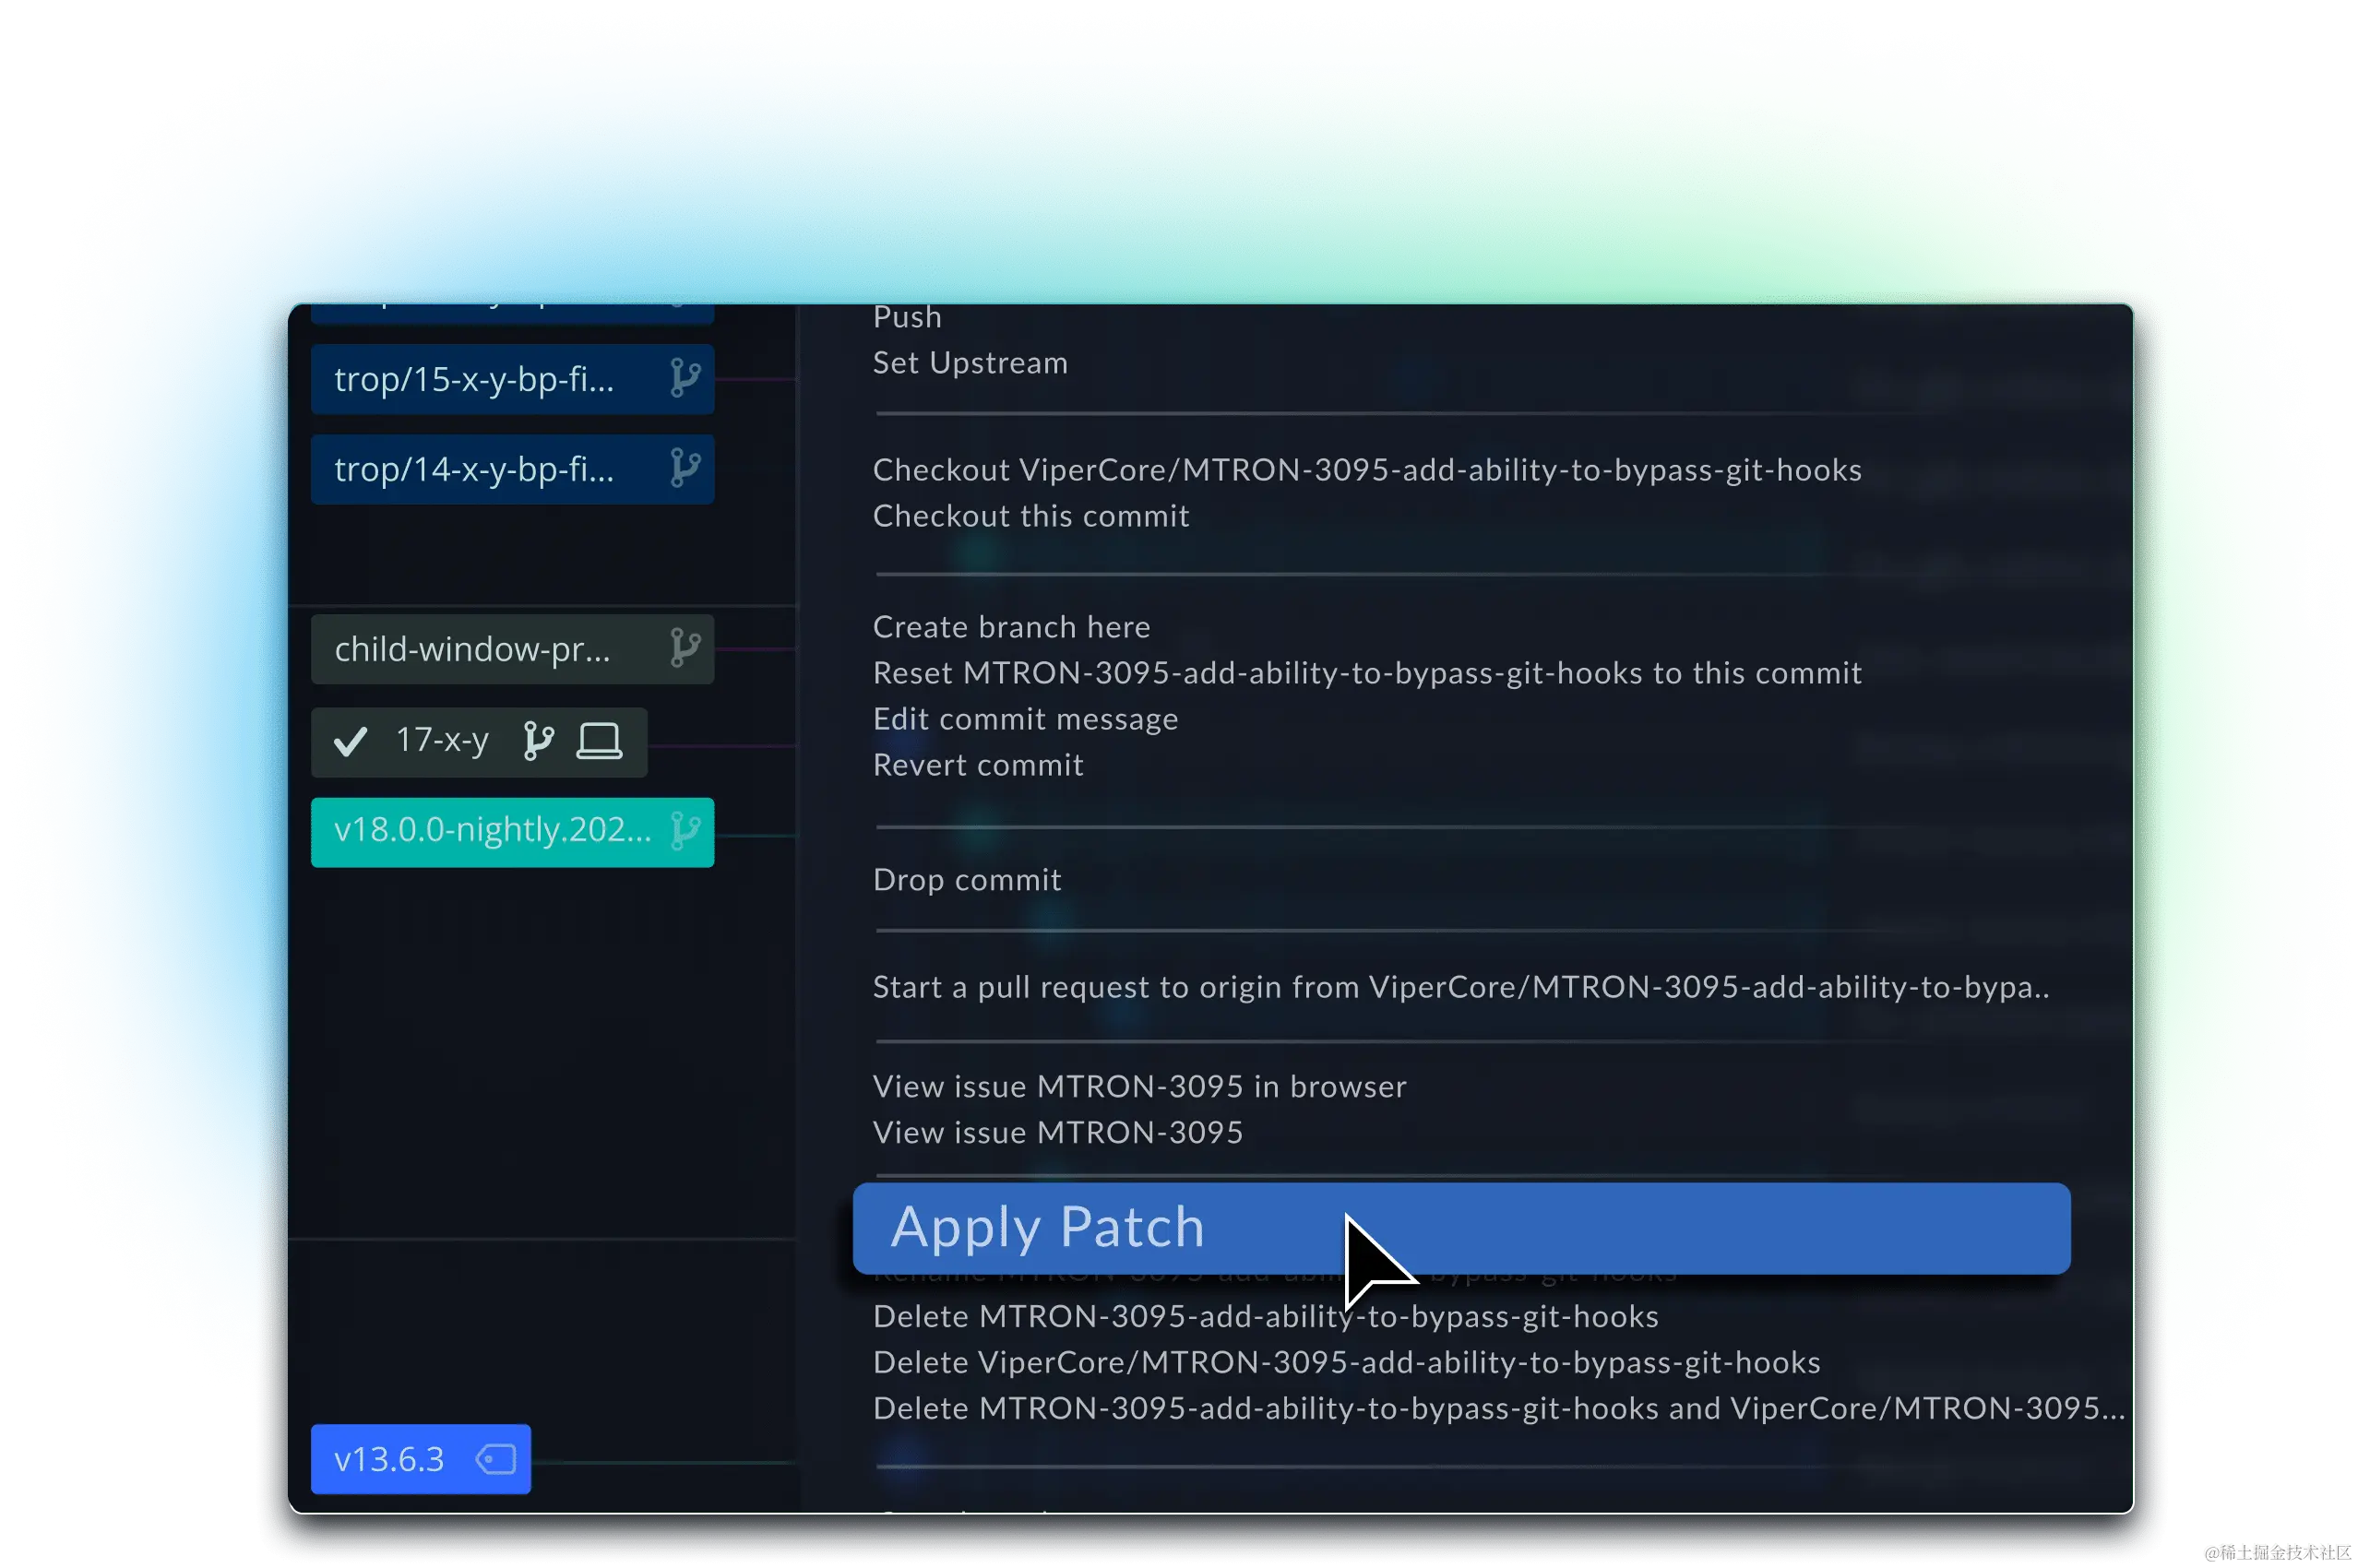Choose Drop commit option

click(966, 880)
